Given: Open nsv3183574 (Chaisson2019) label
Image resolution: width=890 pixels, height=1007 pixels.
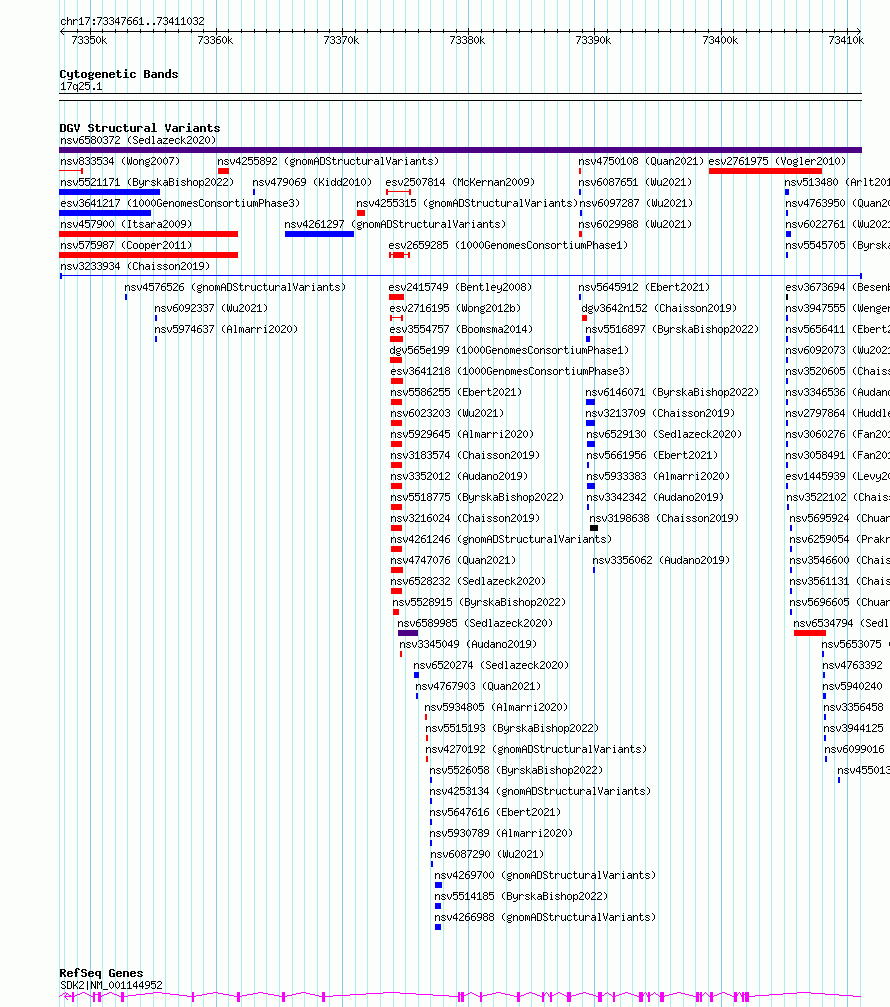Looking at the screenshot, I should tap(466, 455).
